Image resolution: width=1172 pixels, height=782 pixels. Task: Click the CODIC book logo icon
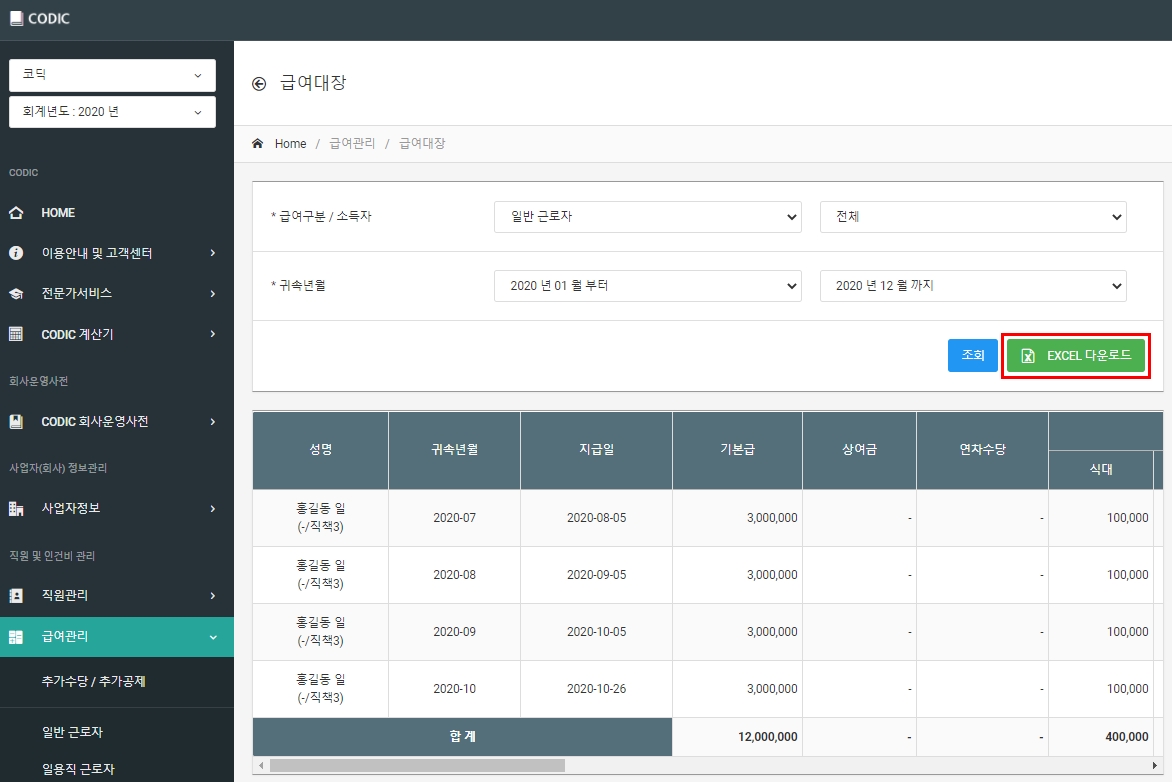coord(16,19)
